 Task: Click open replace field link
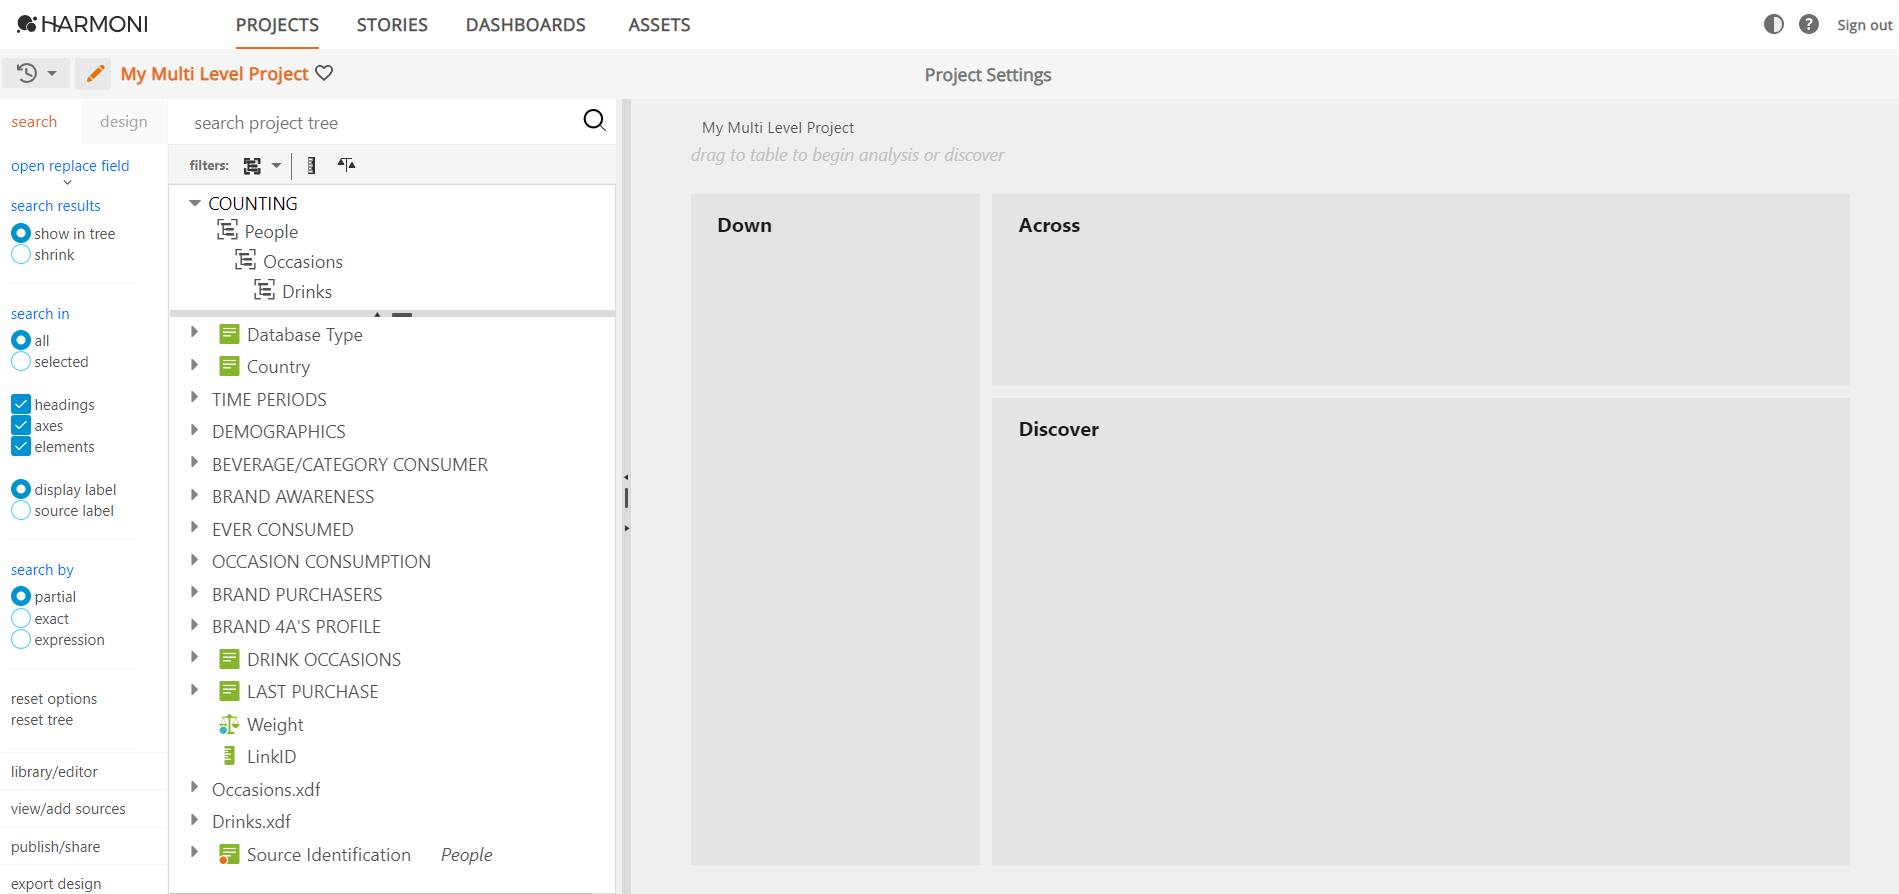[70, 166]
